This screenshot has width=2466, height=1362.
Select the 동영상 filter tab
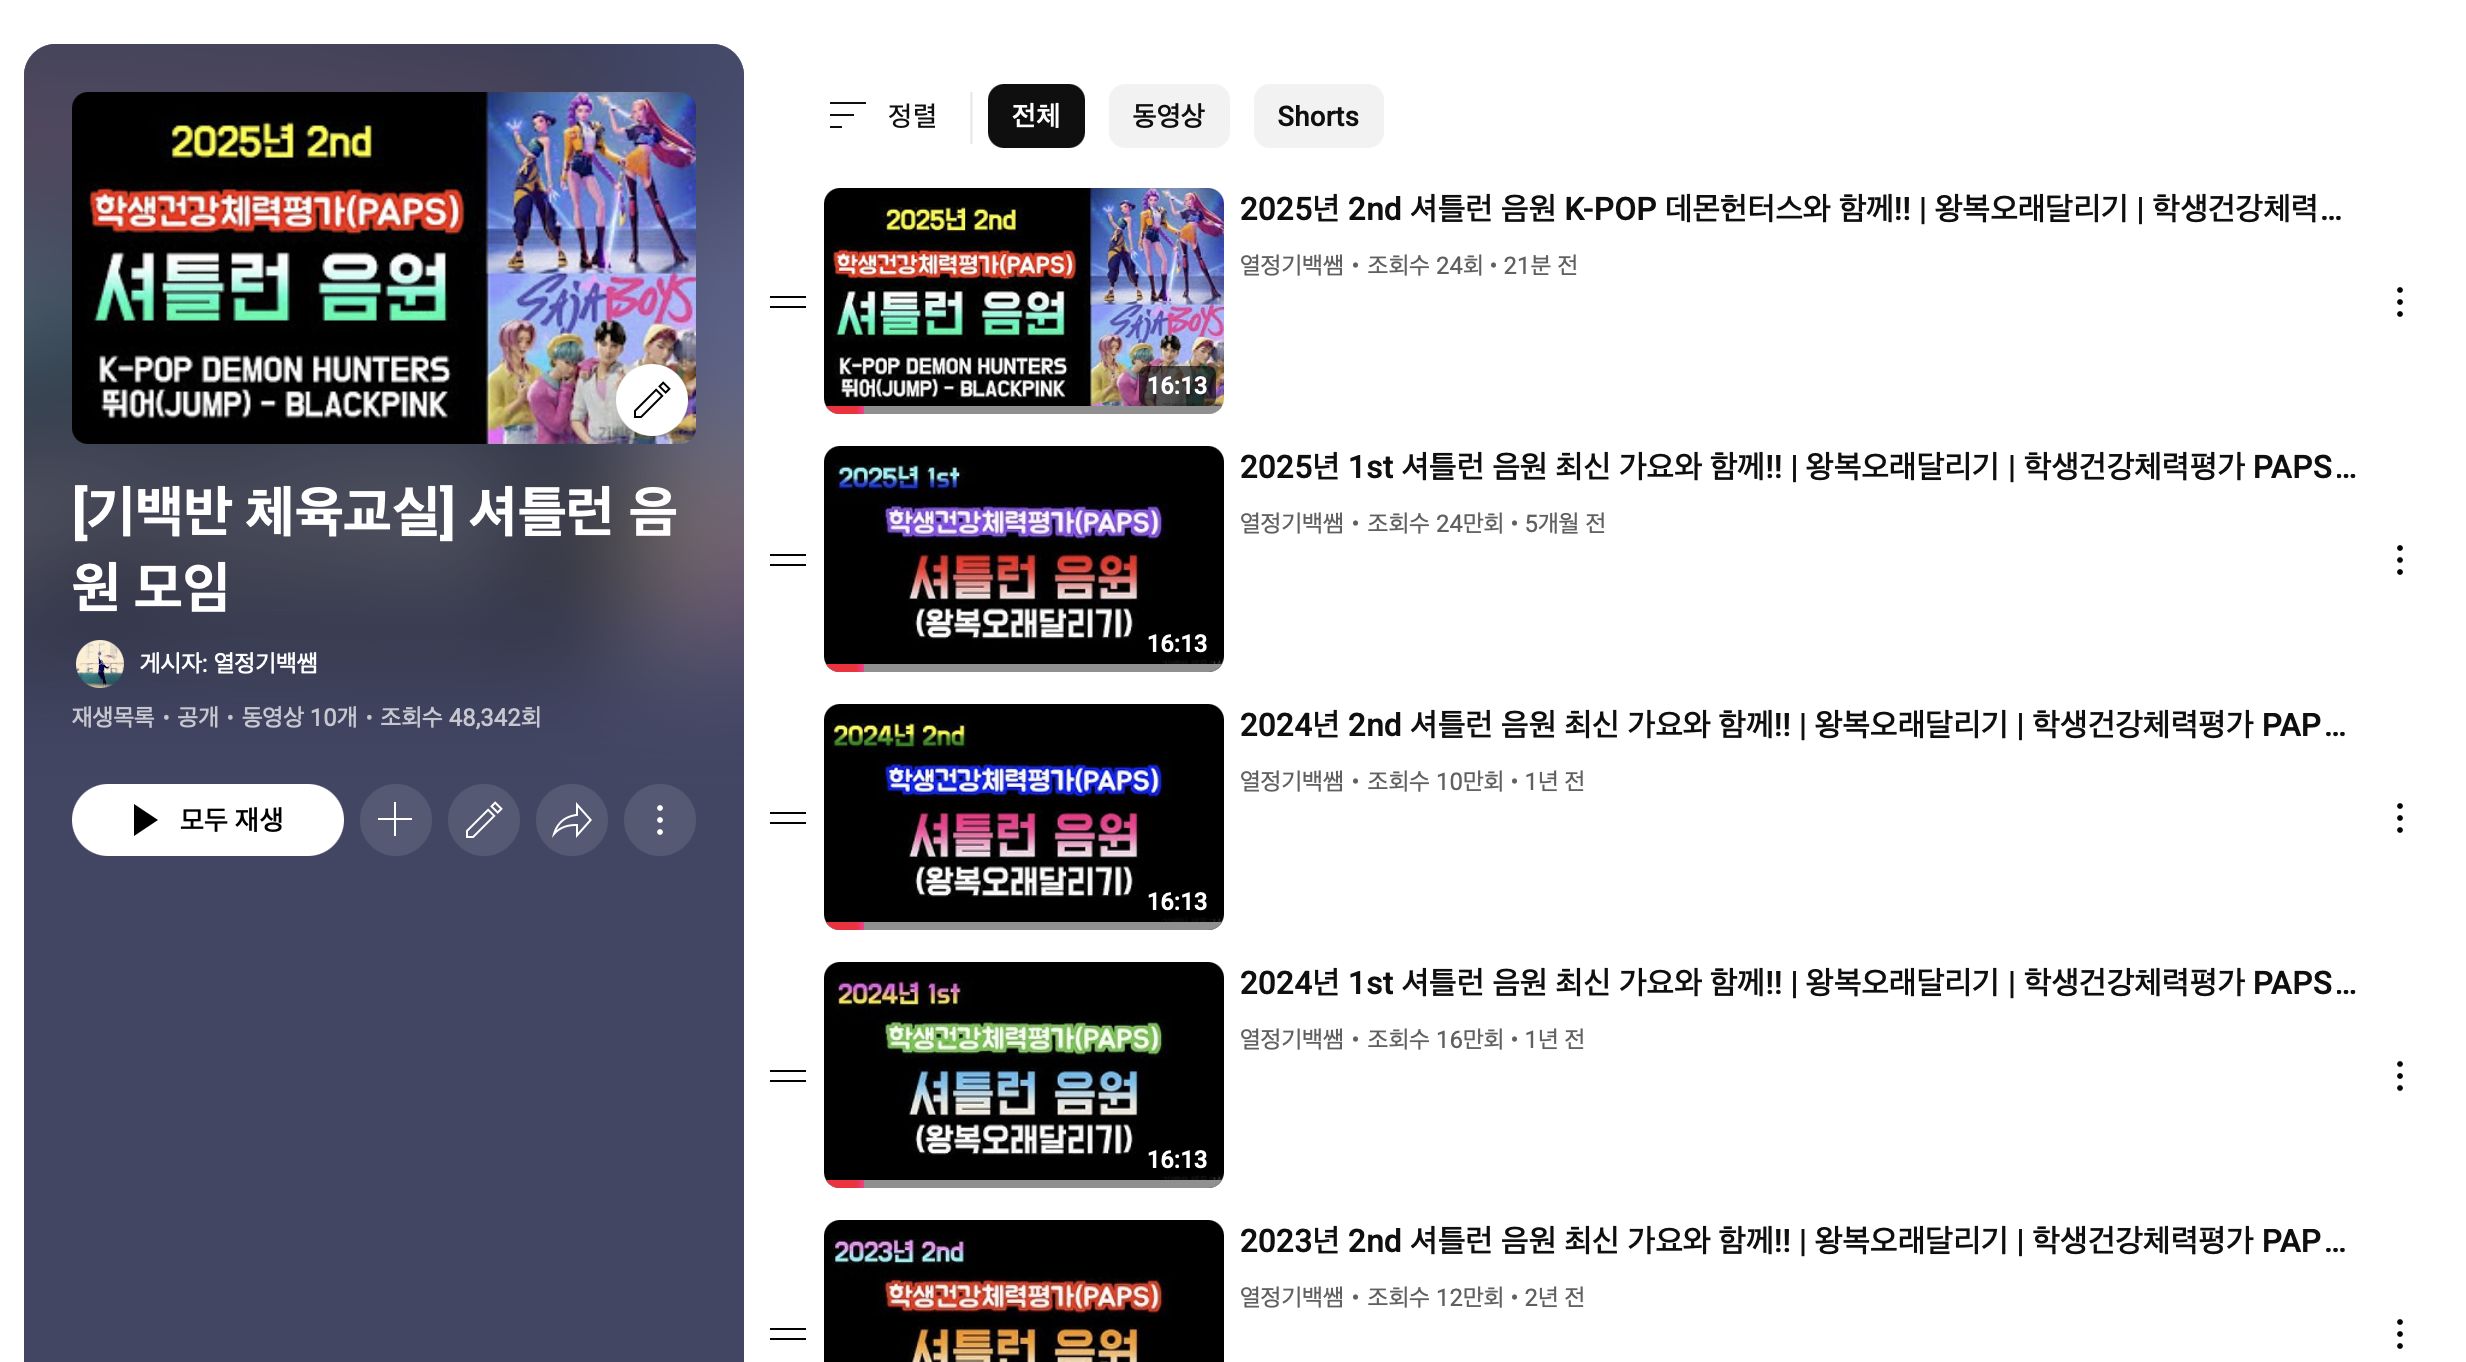coord(1168,116)
